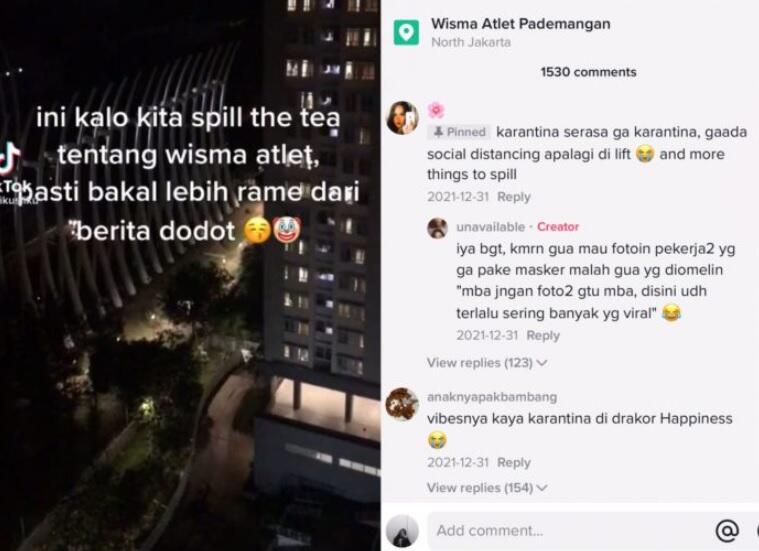Reply to the drakor Happiness comment
759x551 pixels.
[514, 462]
